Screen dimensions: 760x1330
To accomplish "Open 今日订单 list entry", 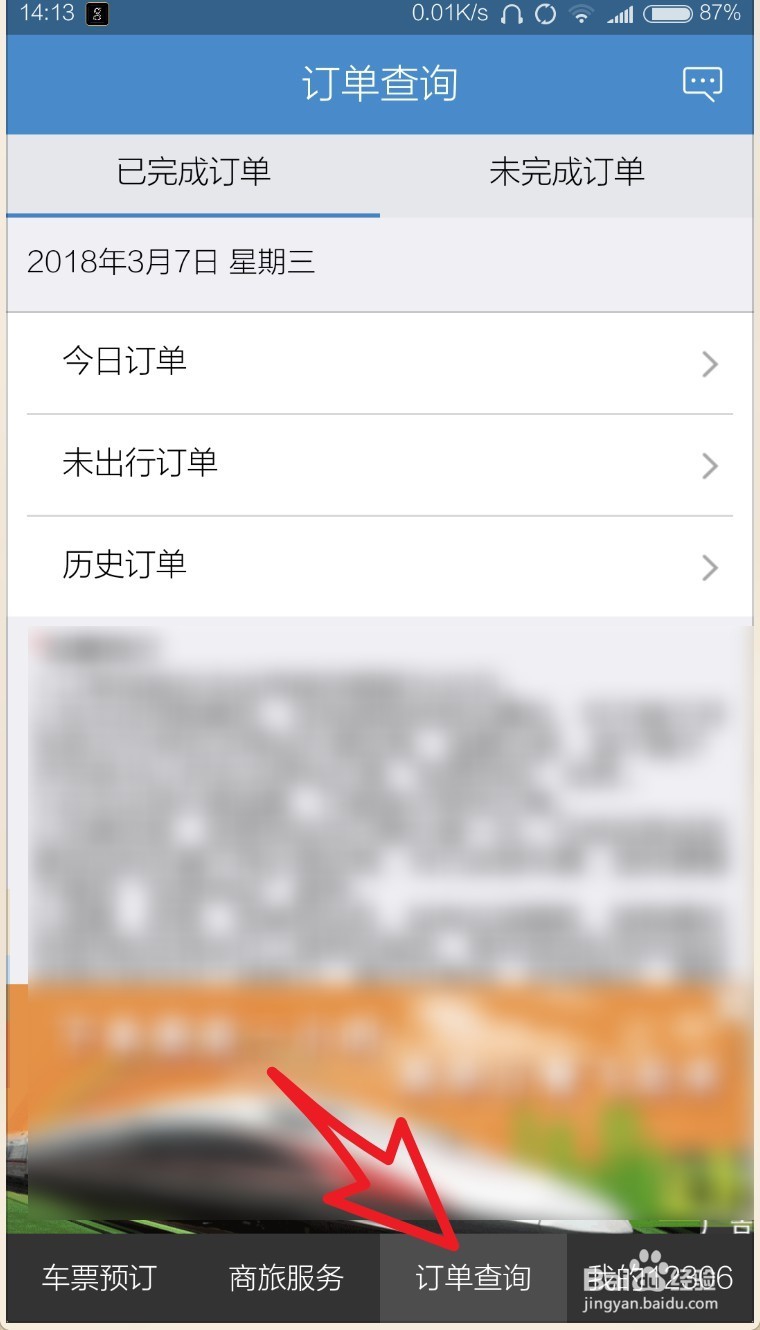I will pos(380,363).
